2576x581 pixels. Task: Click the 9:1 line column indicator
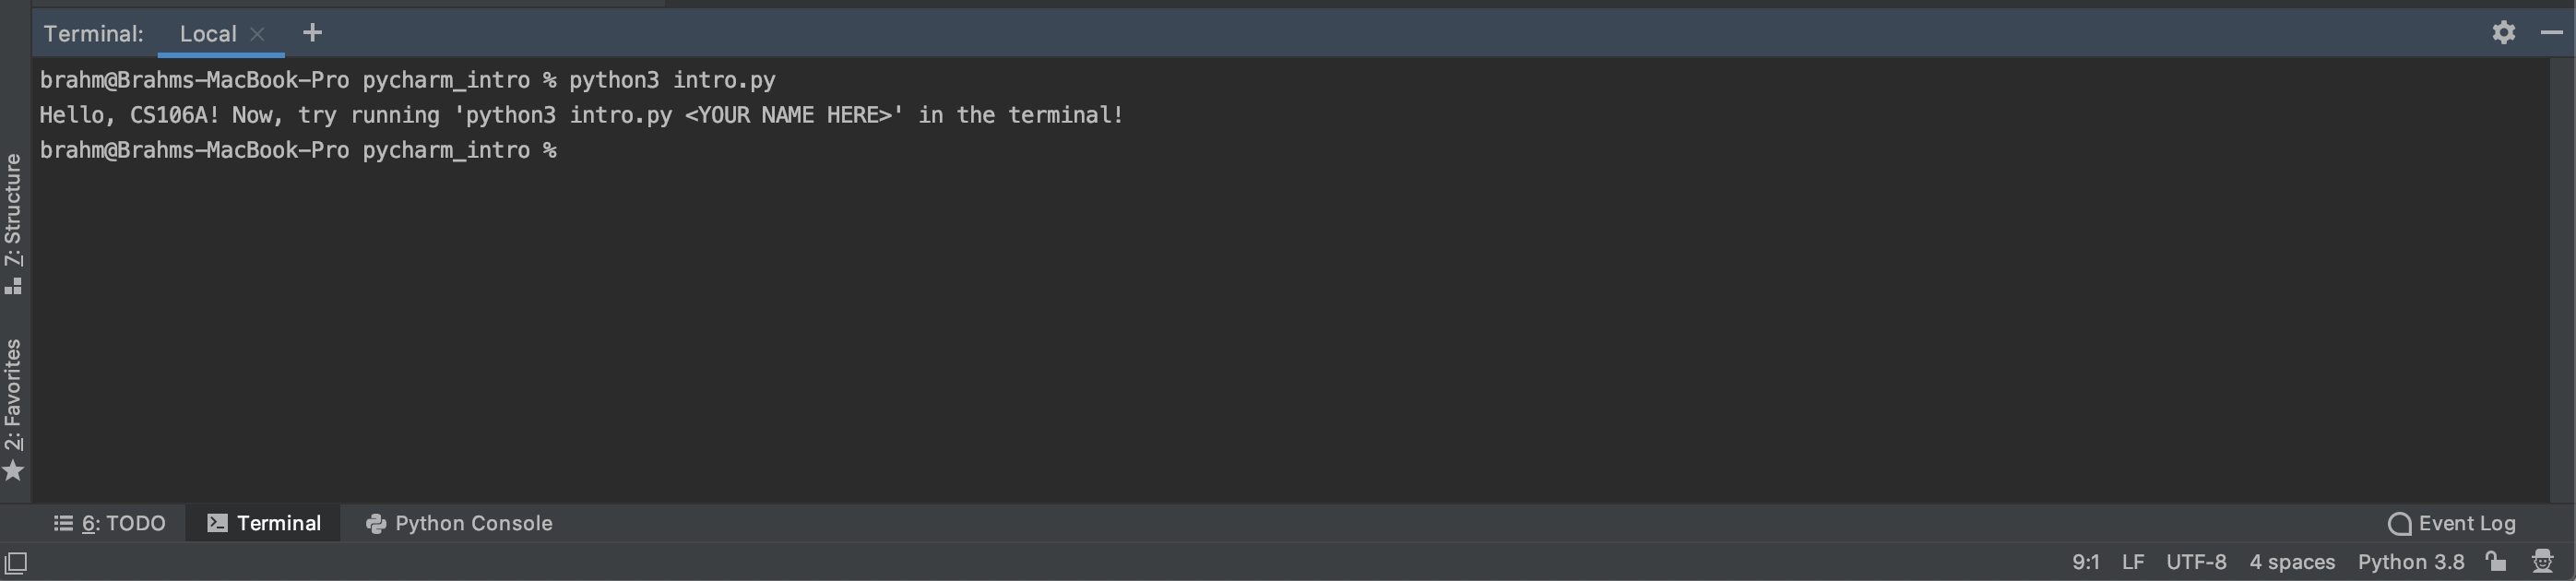[x=2087, y=561]
